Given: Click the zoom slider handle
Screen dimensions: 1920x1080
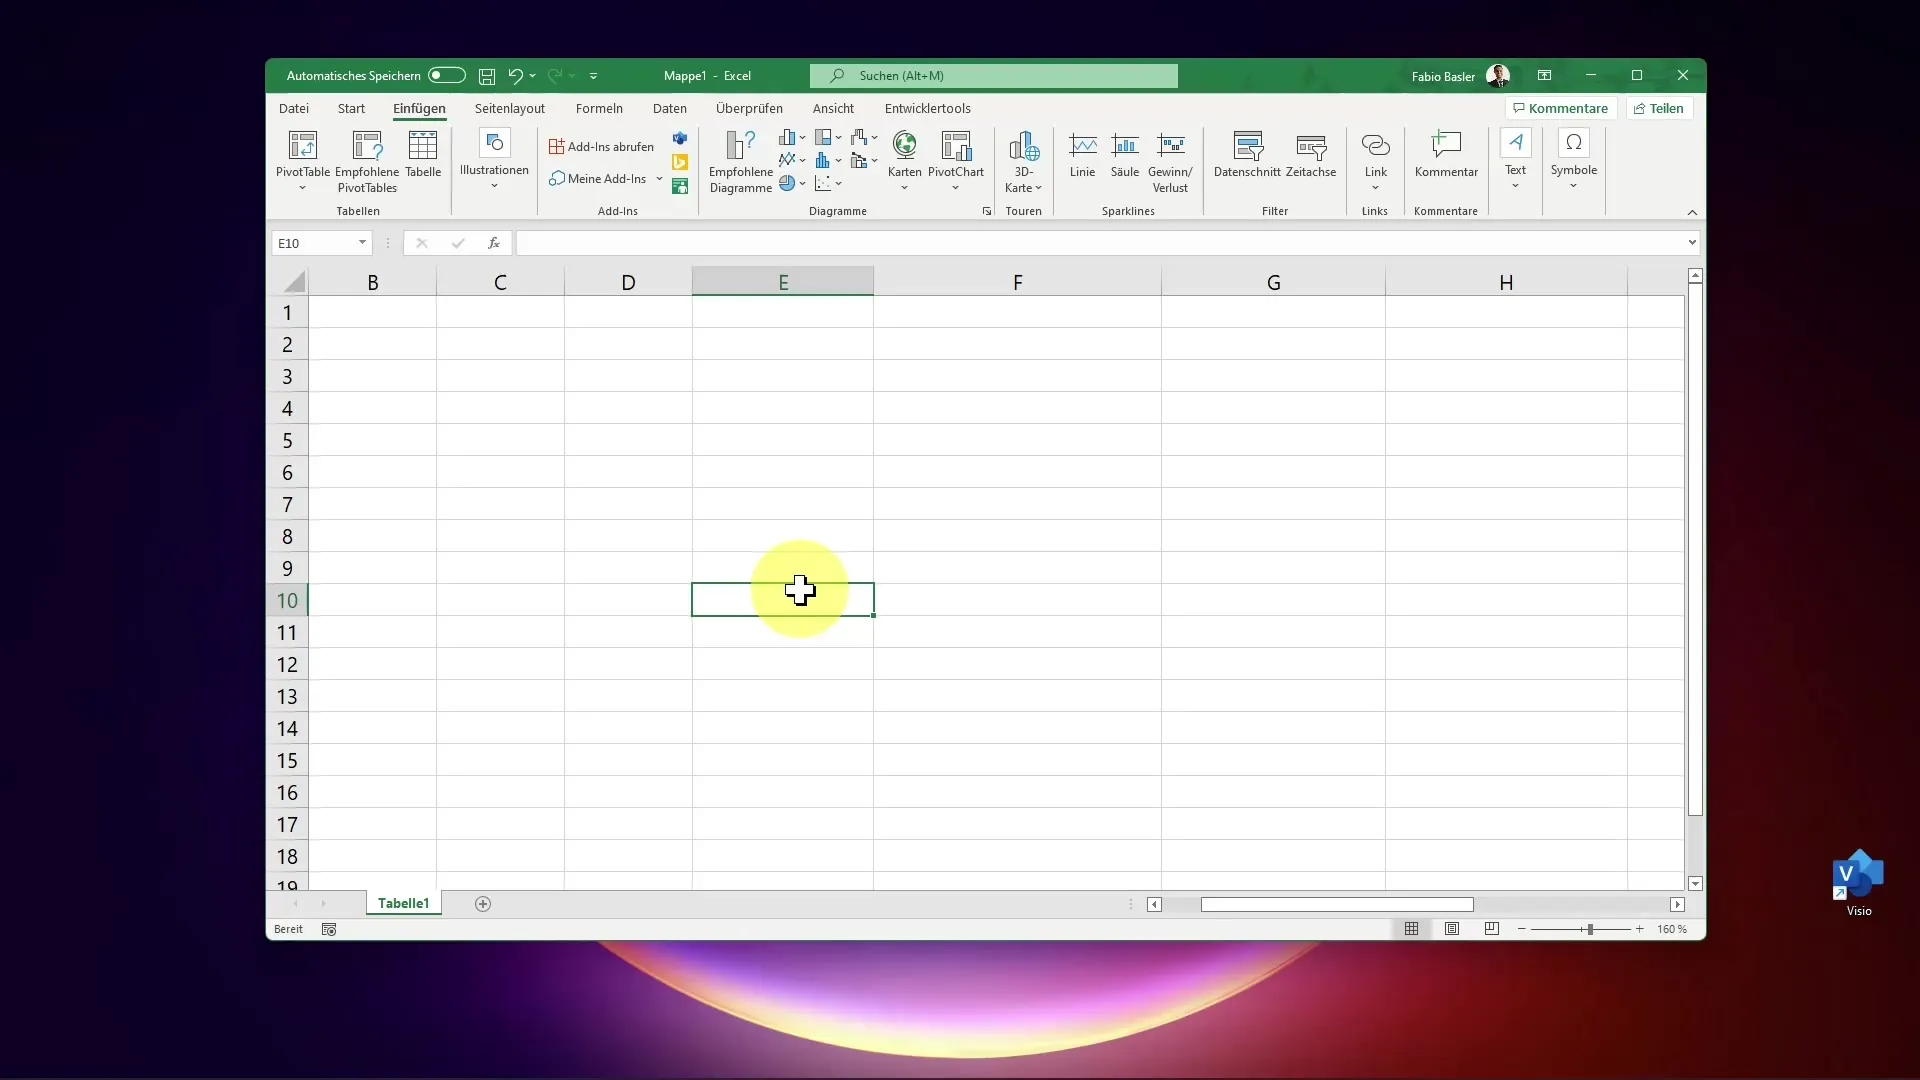Looking at the screenshot, I should click(1590, 929).
